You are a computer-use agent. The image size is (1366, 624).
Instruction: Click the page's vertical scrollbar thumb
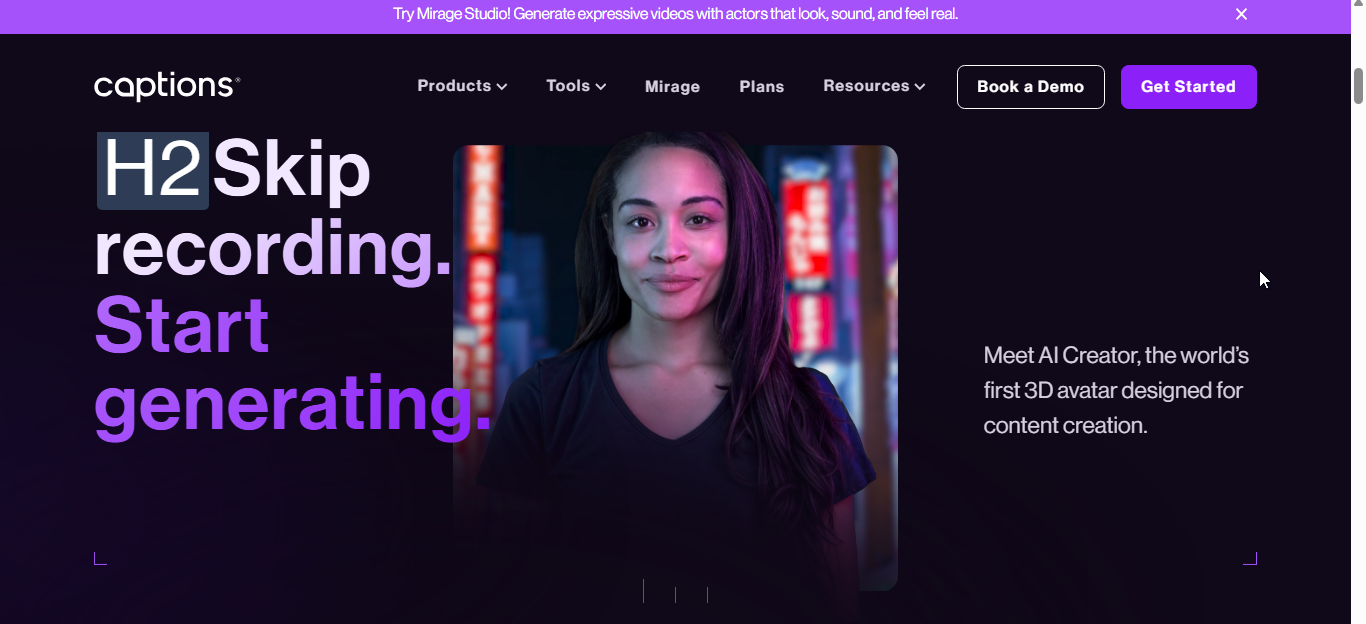1358,86
